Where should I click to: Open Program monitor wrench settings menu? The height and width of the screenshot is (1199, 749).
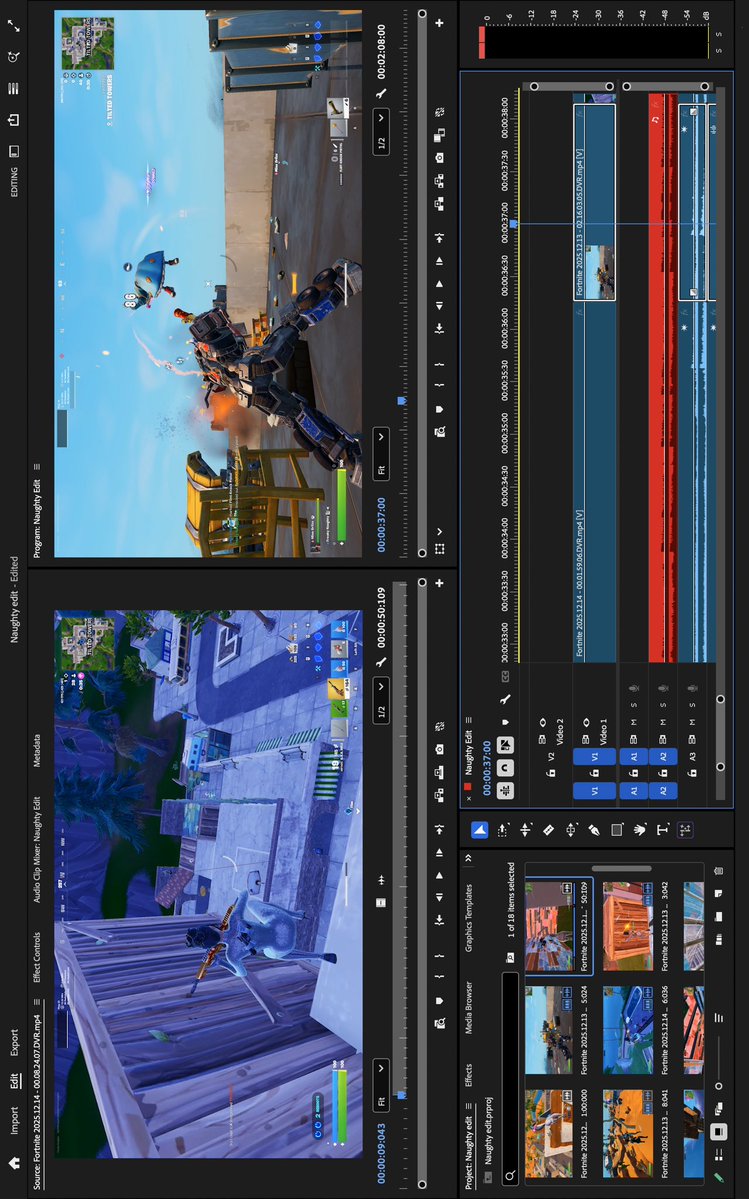(381, 93)
